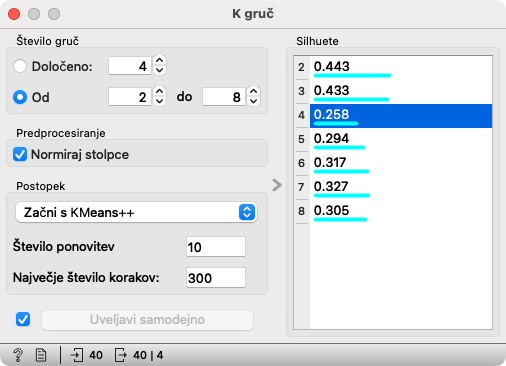This screenshot has width=506, height=366.
Task: Click the Uveljavi samodejno button
Action: click(x=147, y=320)
